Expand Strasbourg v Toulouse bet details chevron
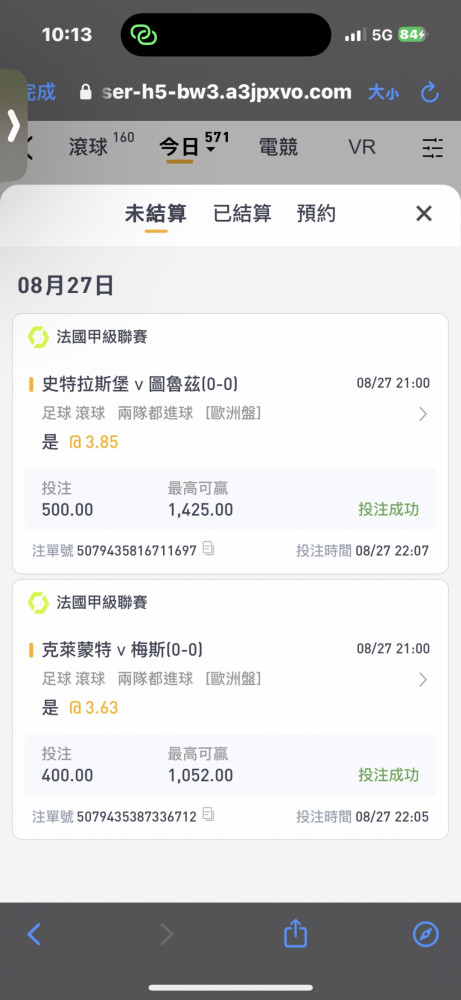The image size is (461, 1000). [x=423, y=414]
